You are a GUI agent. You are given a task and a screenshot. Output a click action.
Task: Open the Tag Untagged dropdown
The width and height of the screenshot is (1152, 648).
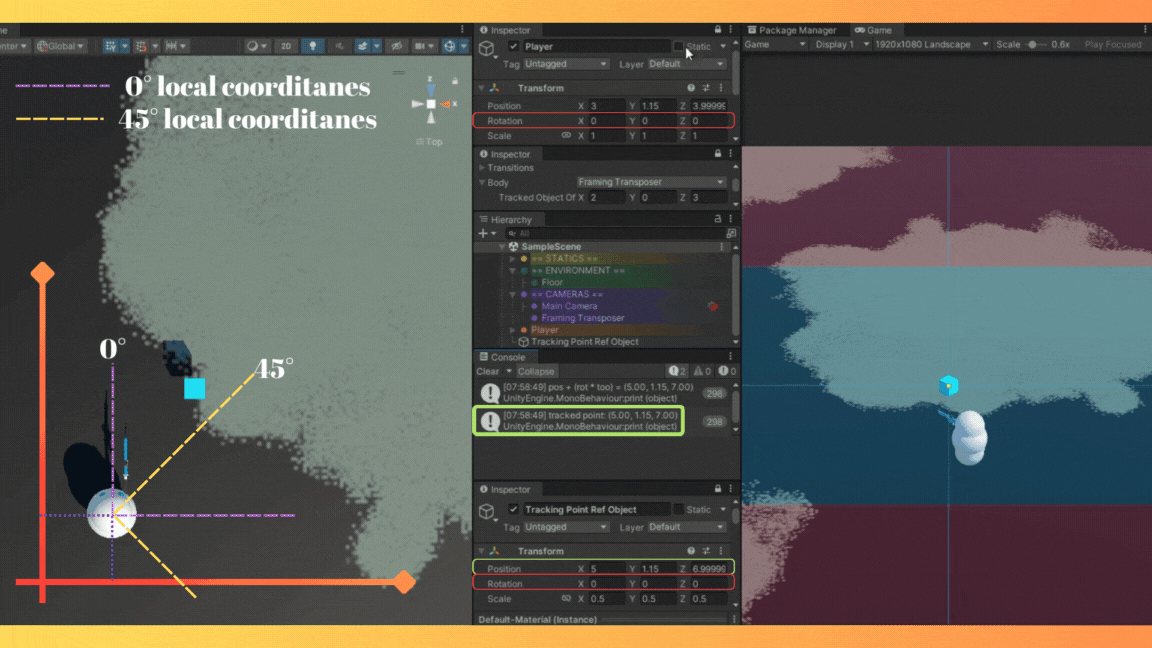click(565, 64)
